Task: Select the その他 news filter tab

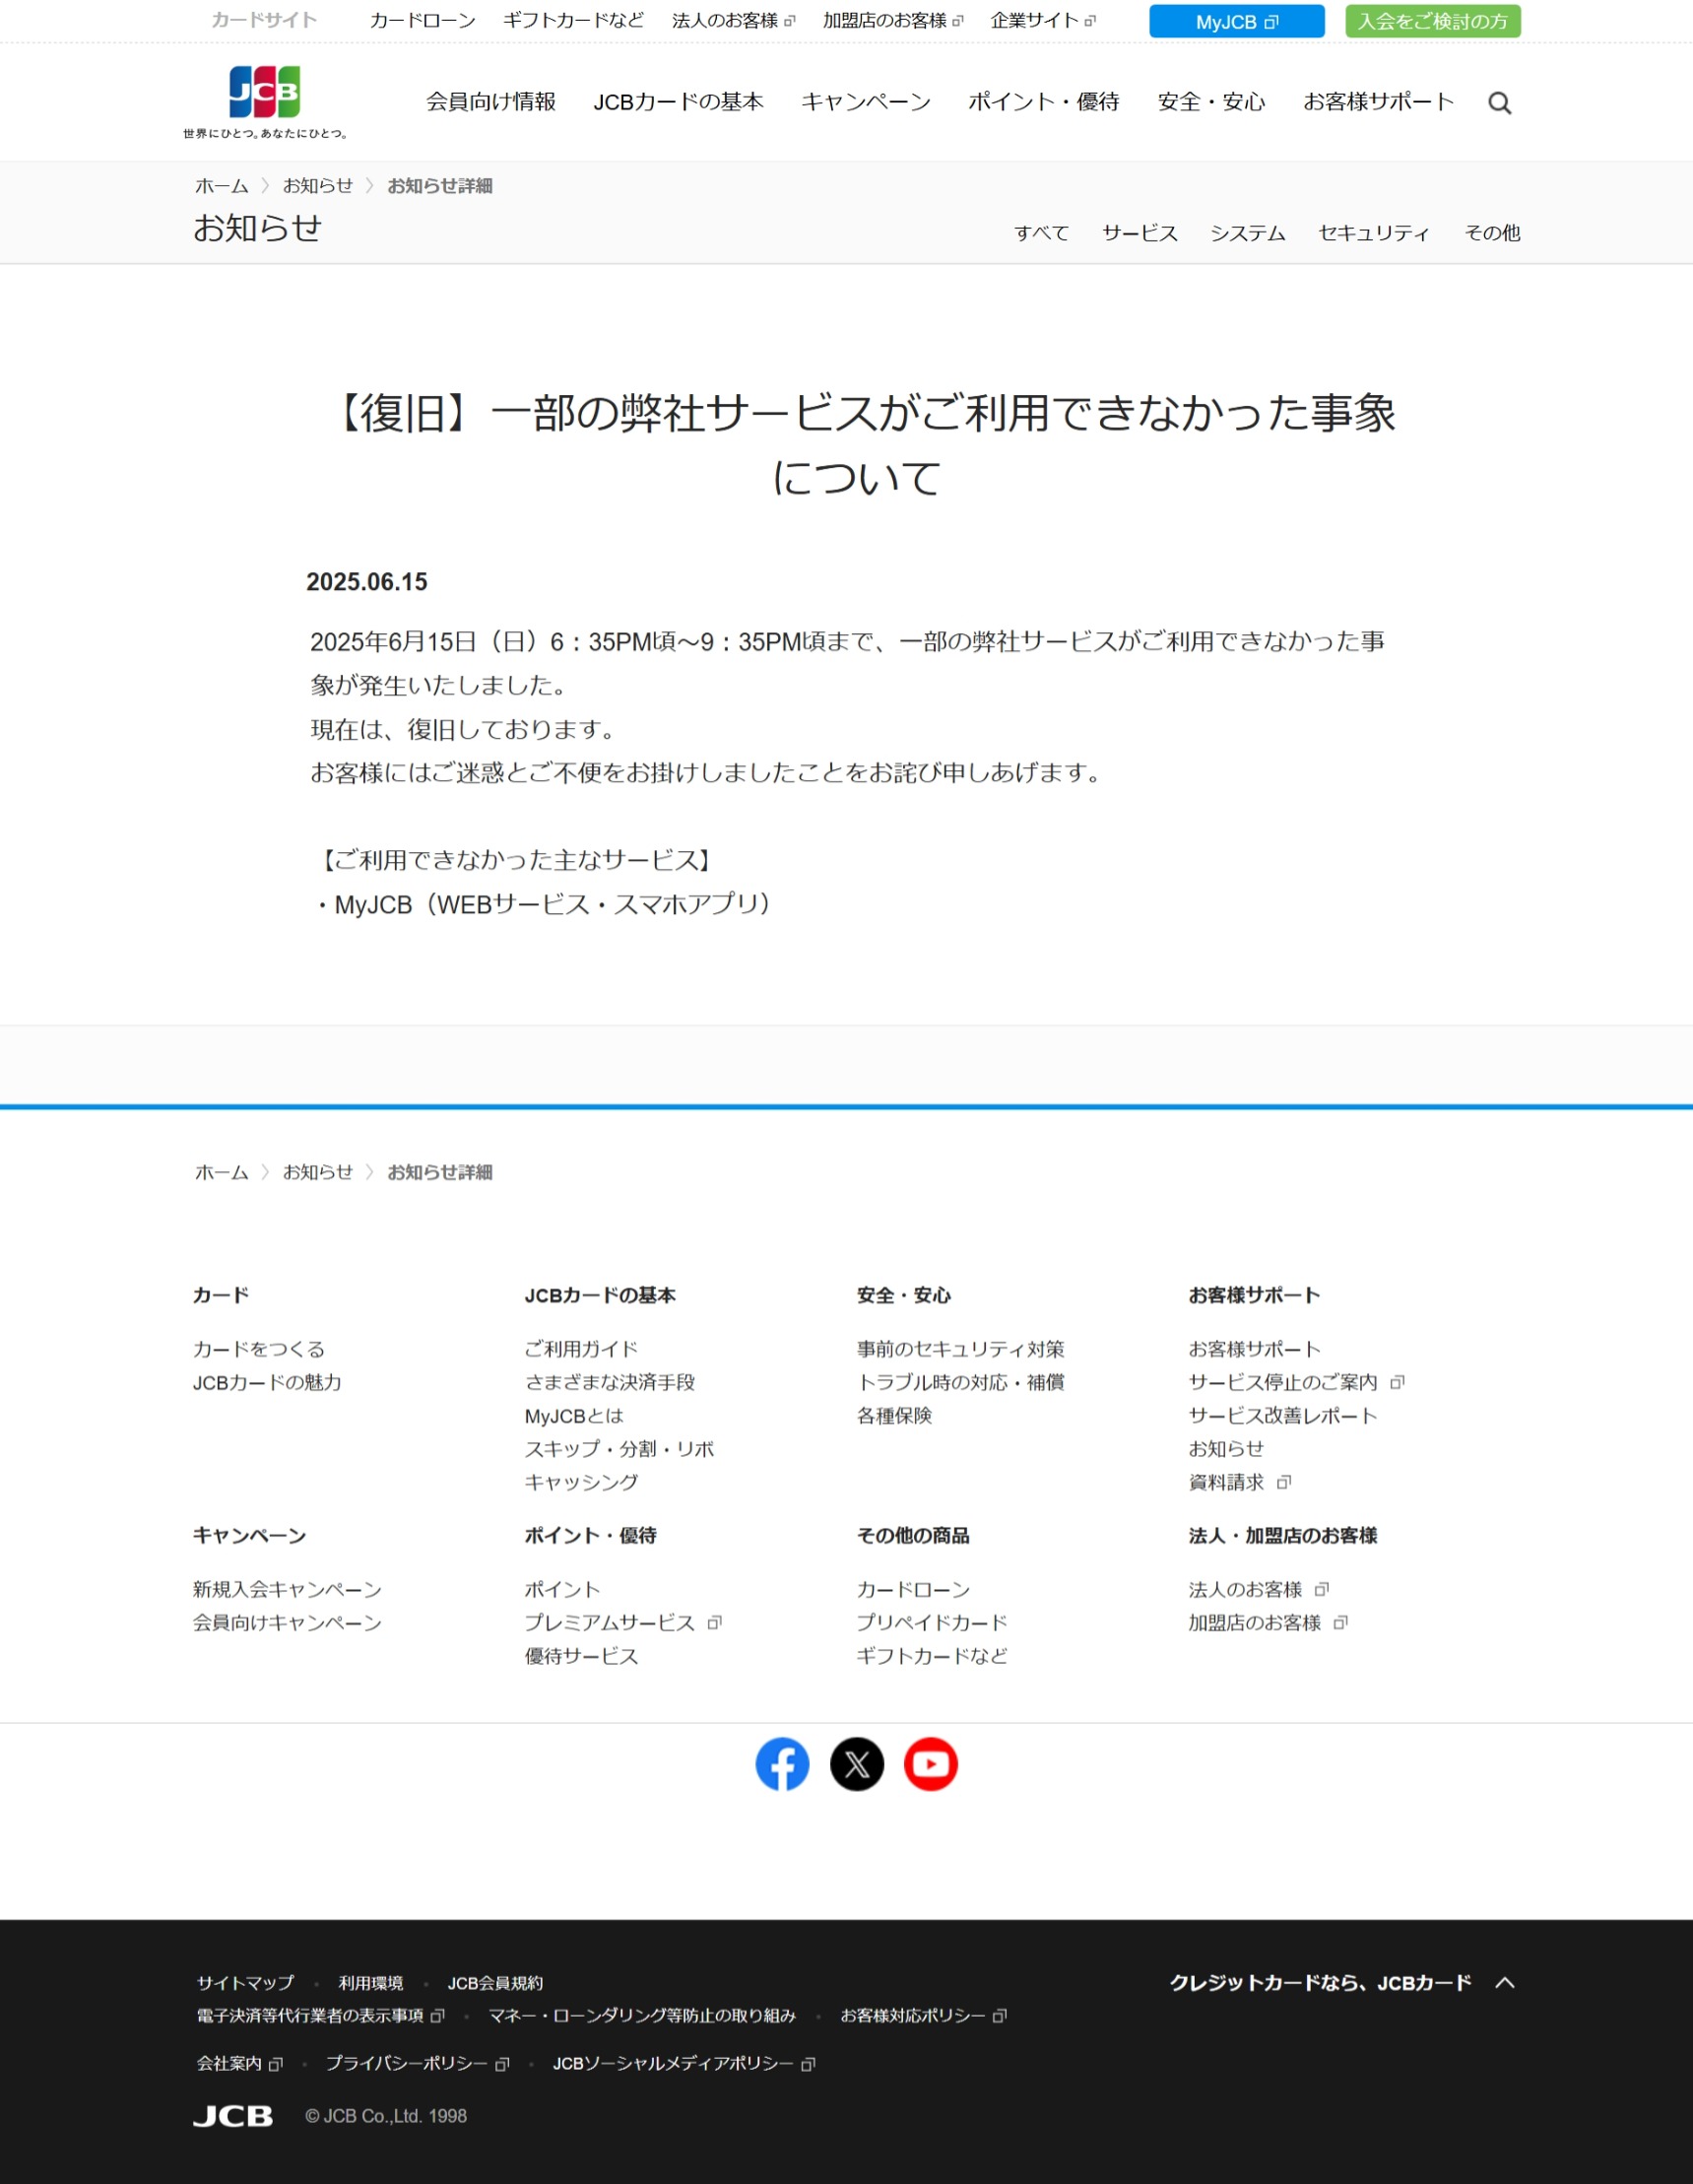Action: tap(1492, 233)
